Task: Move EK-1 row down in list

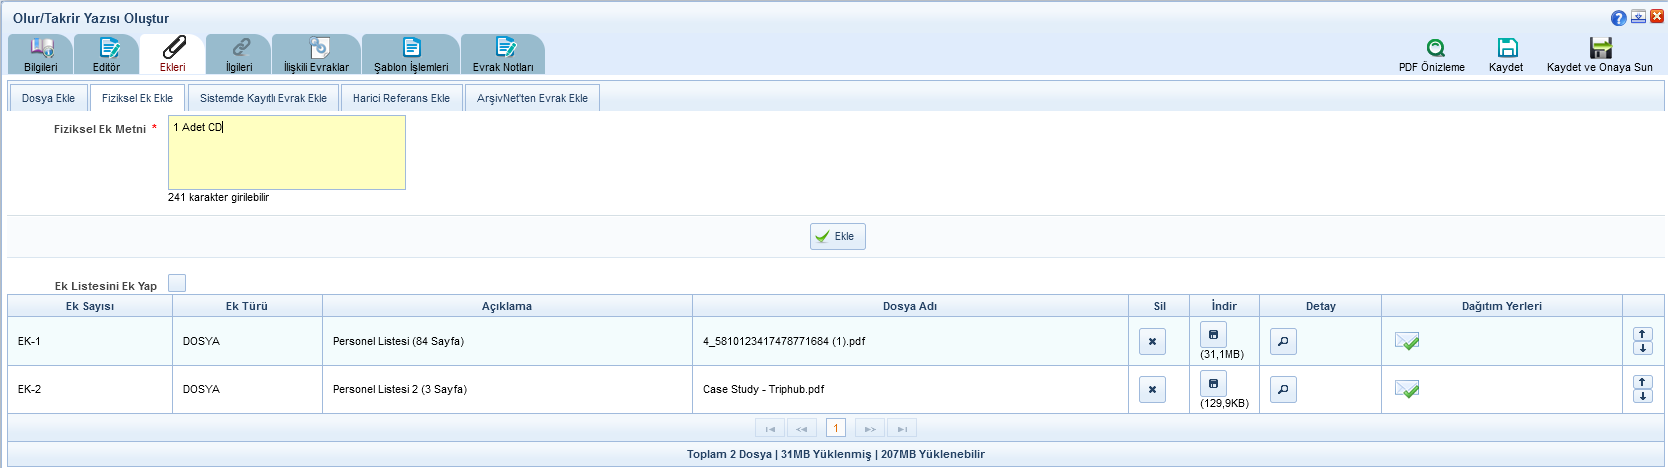Action: (1642, 349)
